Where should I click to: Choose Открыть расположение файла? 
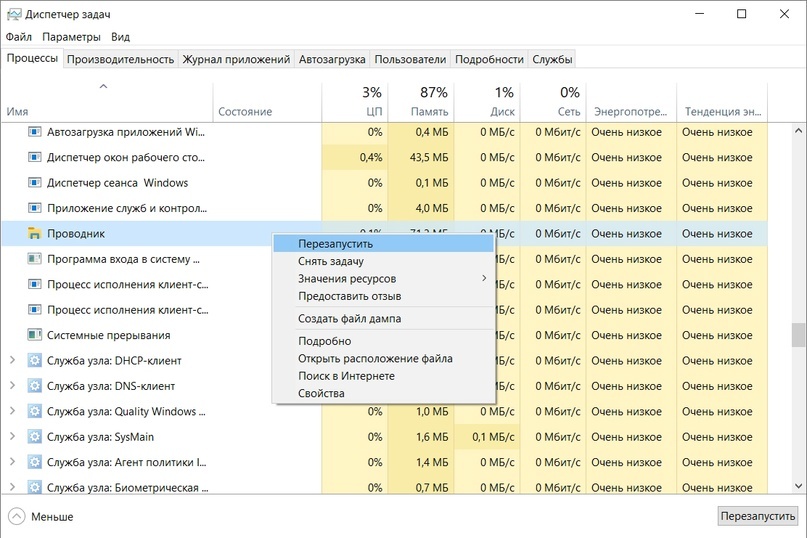click(383, 358)
